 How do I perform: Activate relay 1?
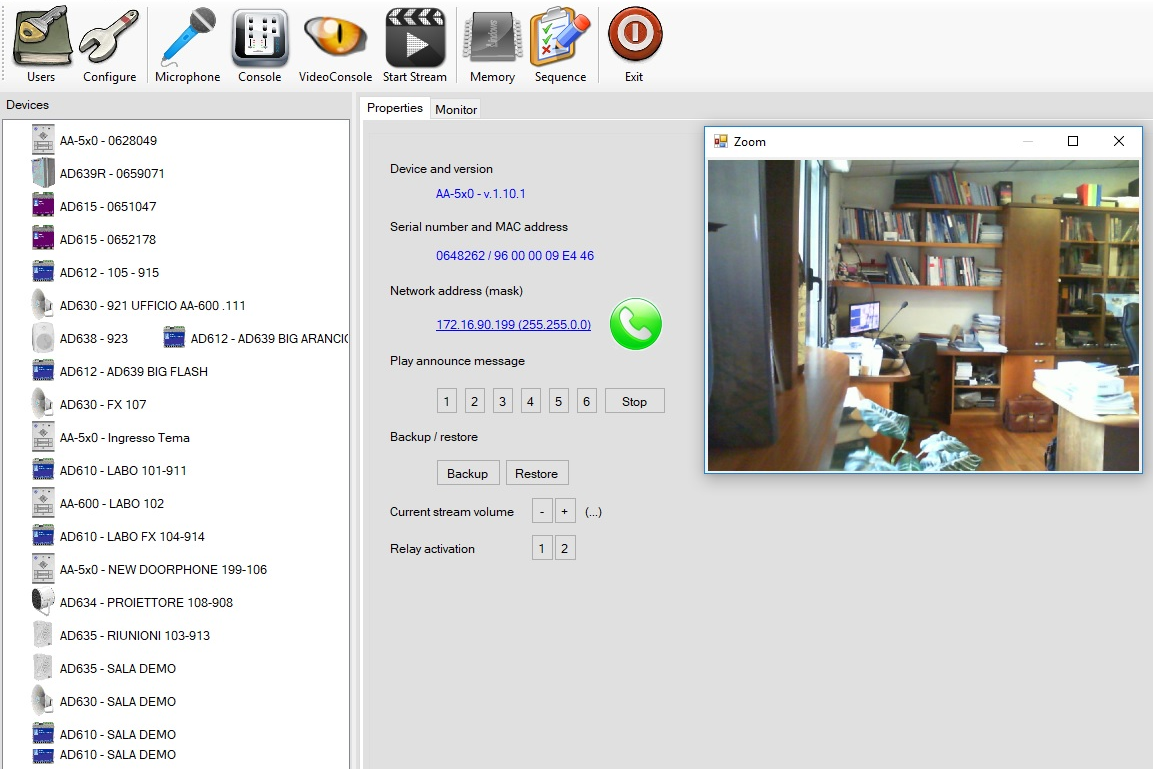tap(542, 548)
